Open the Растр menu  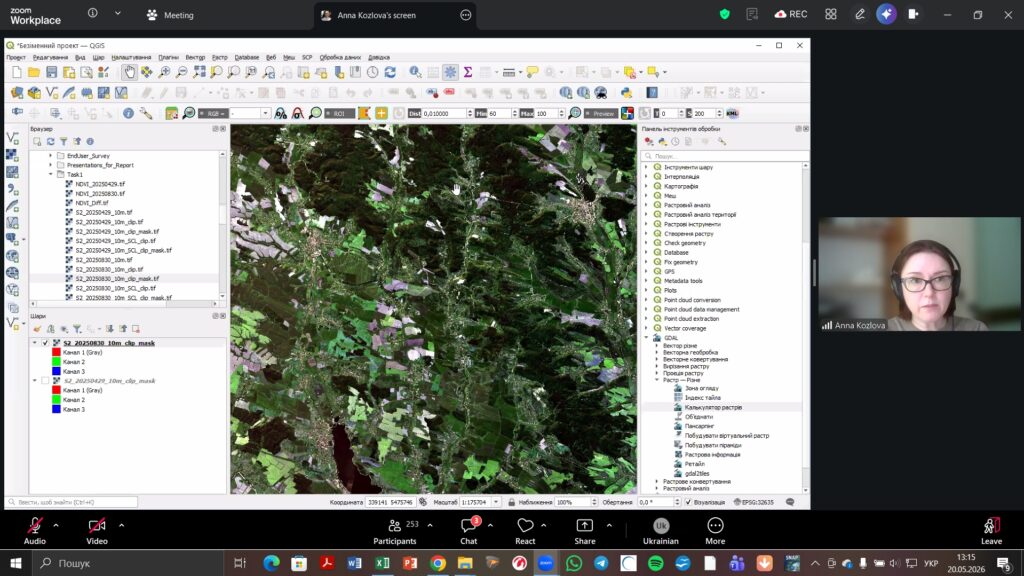(219, 57)
